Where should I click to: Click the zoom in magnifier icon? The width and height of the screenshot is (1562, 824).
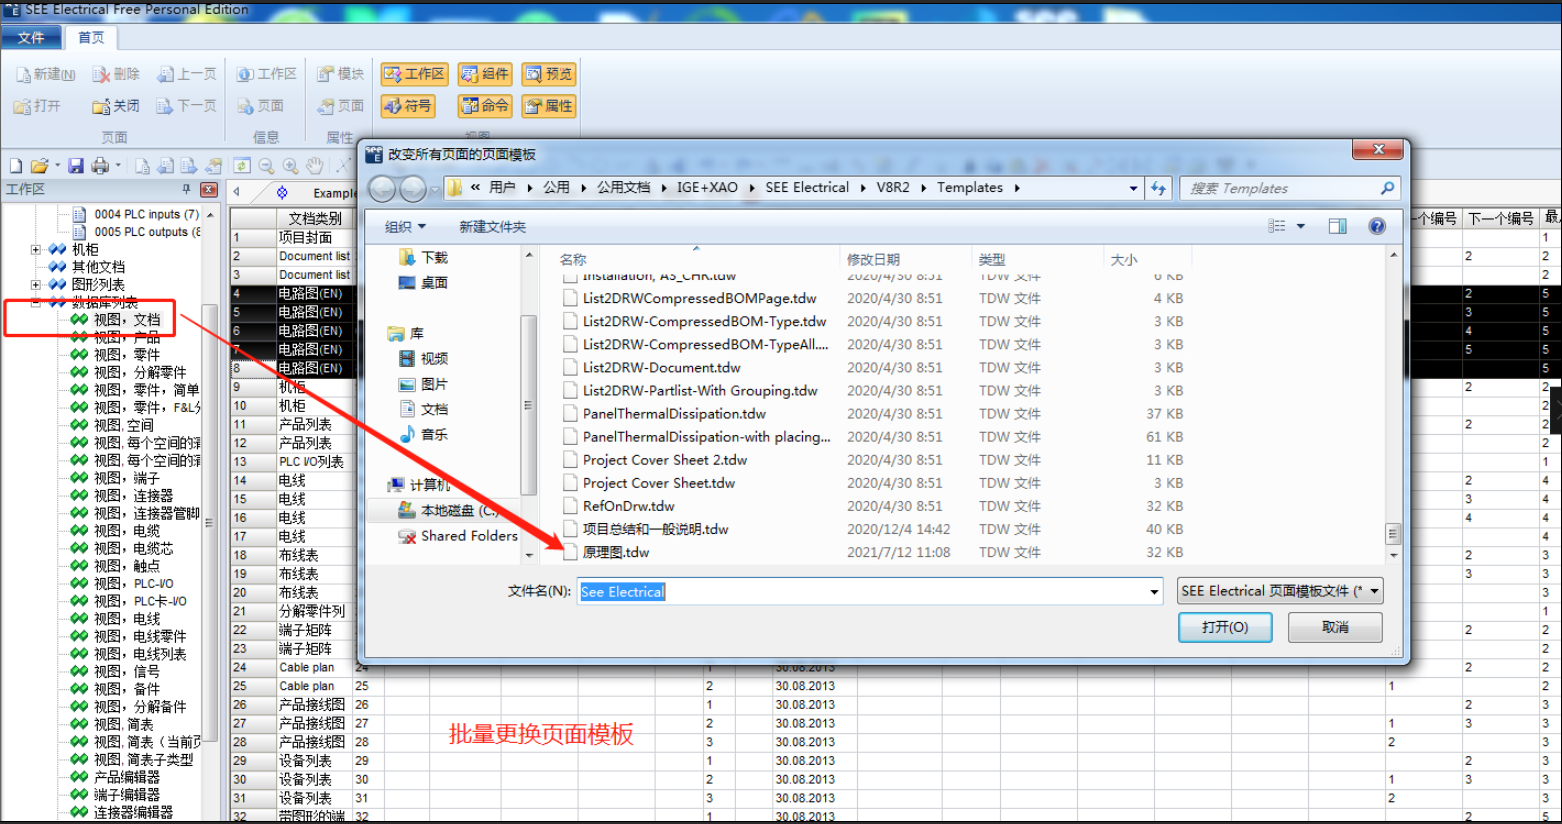[x=290, y=166]
